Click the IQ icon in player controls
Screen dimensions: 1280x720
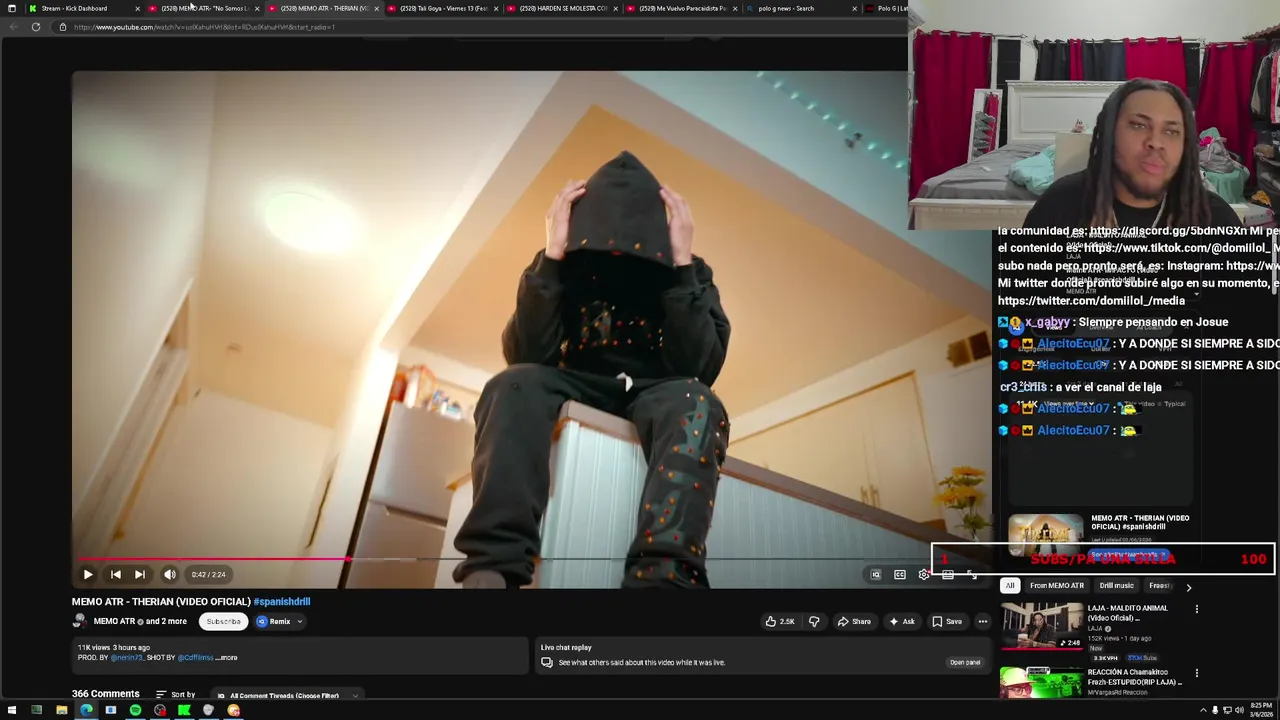point(875,574)
